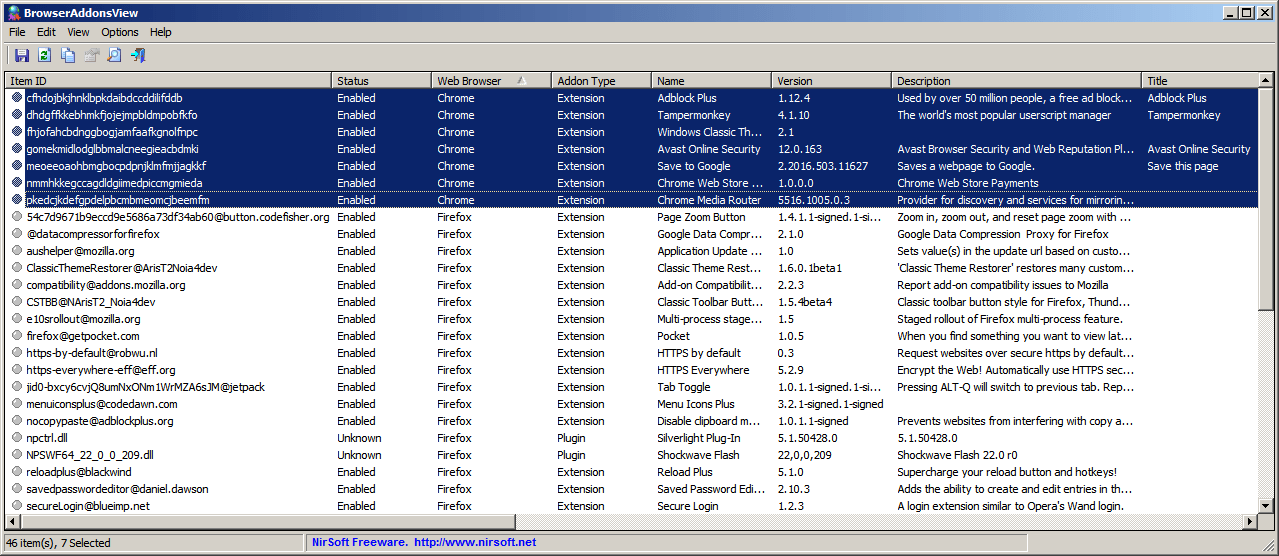Click the vertical scrollbar up arrow

pyautogui.click(x=1266, y=81)
